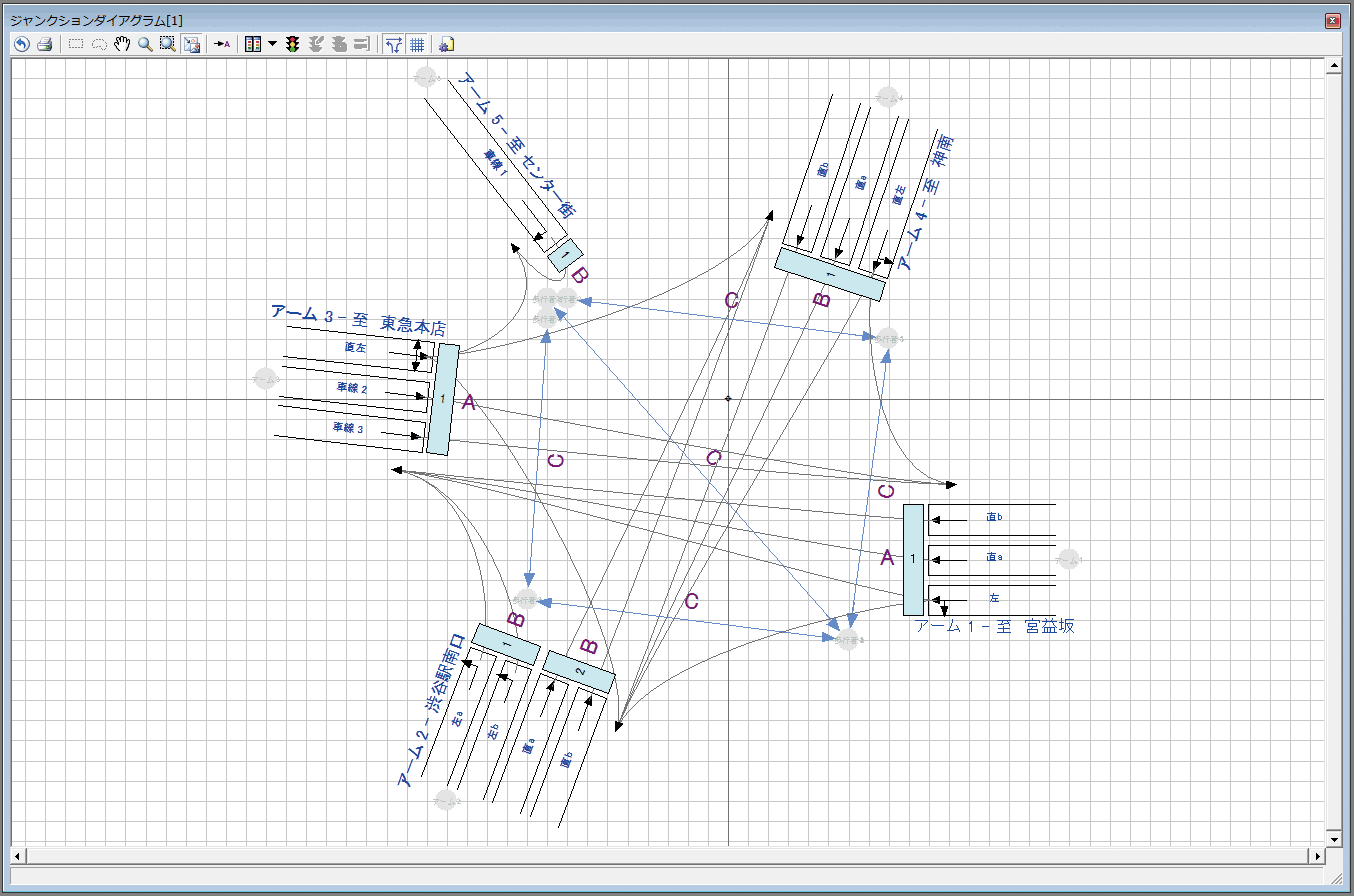Click the vertical scrollbar down arrow
The width and height of the screenshot is (1354, 896).
click(1332, 838)
